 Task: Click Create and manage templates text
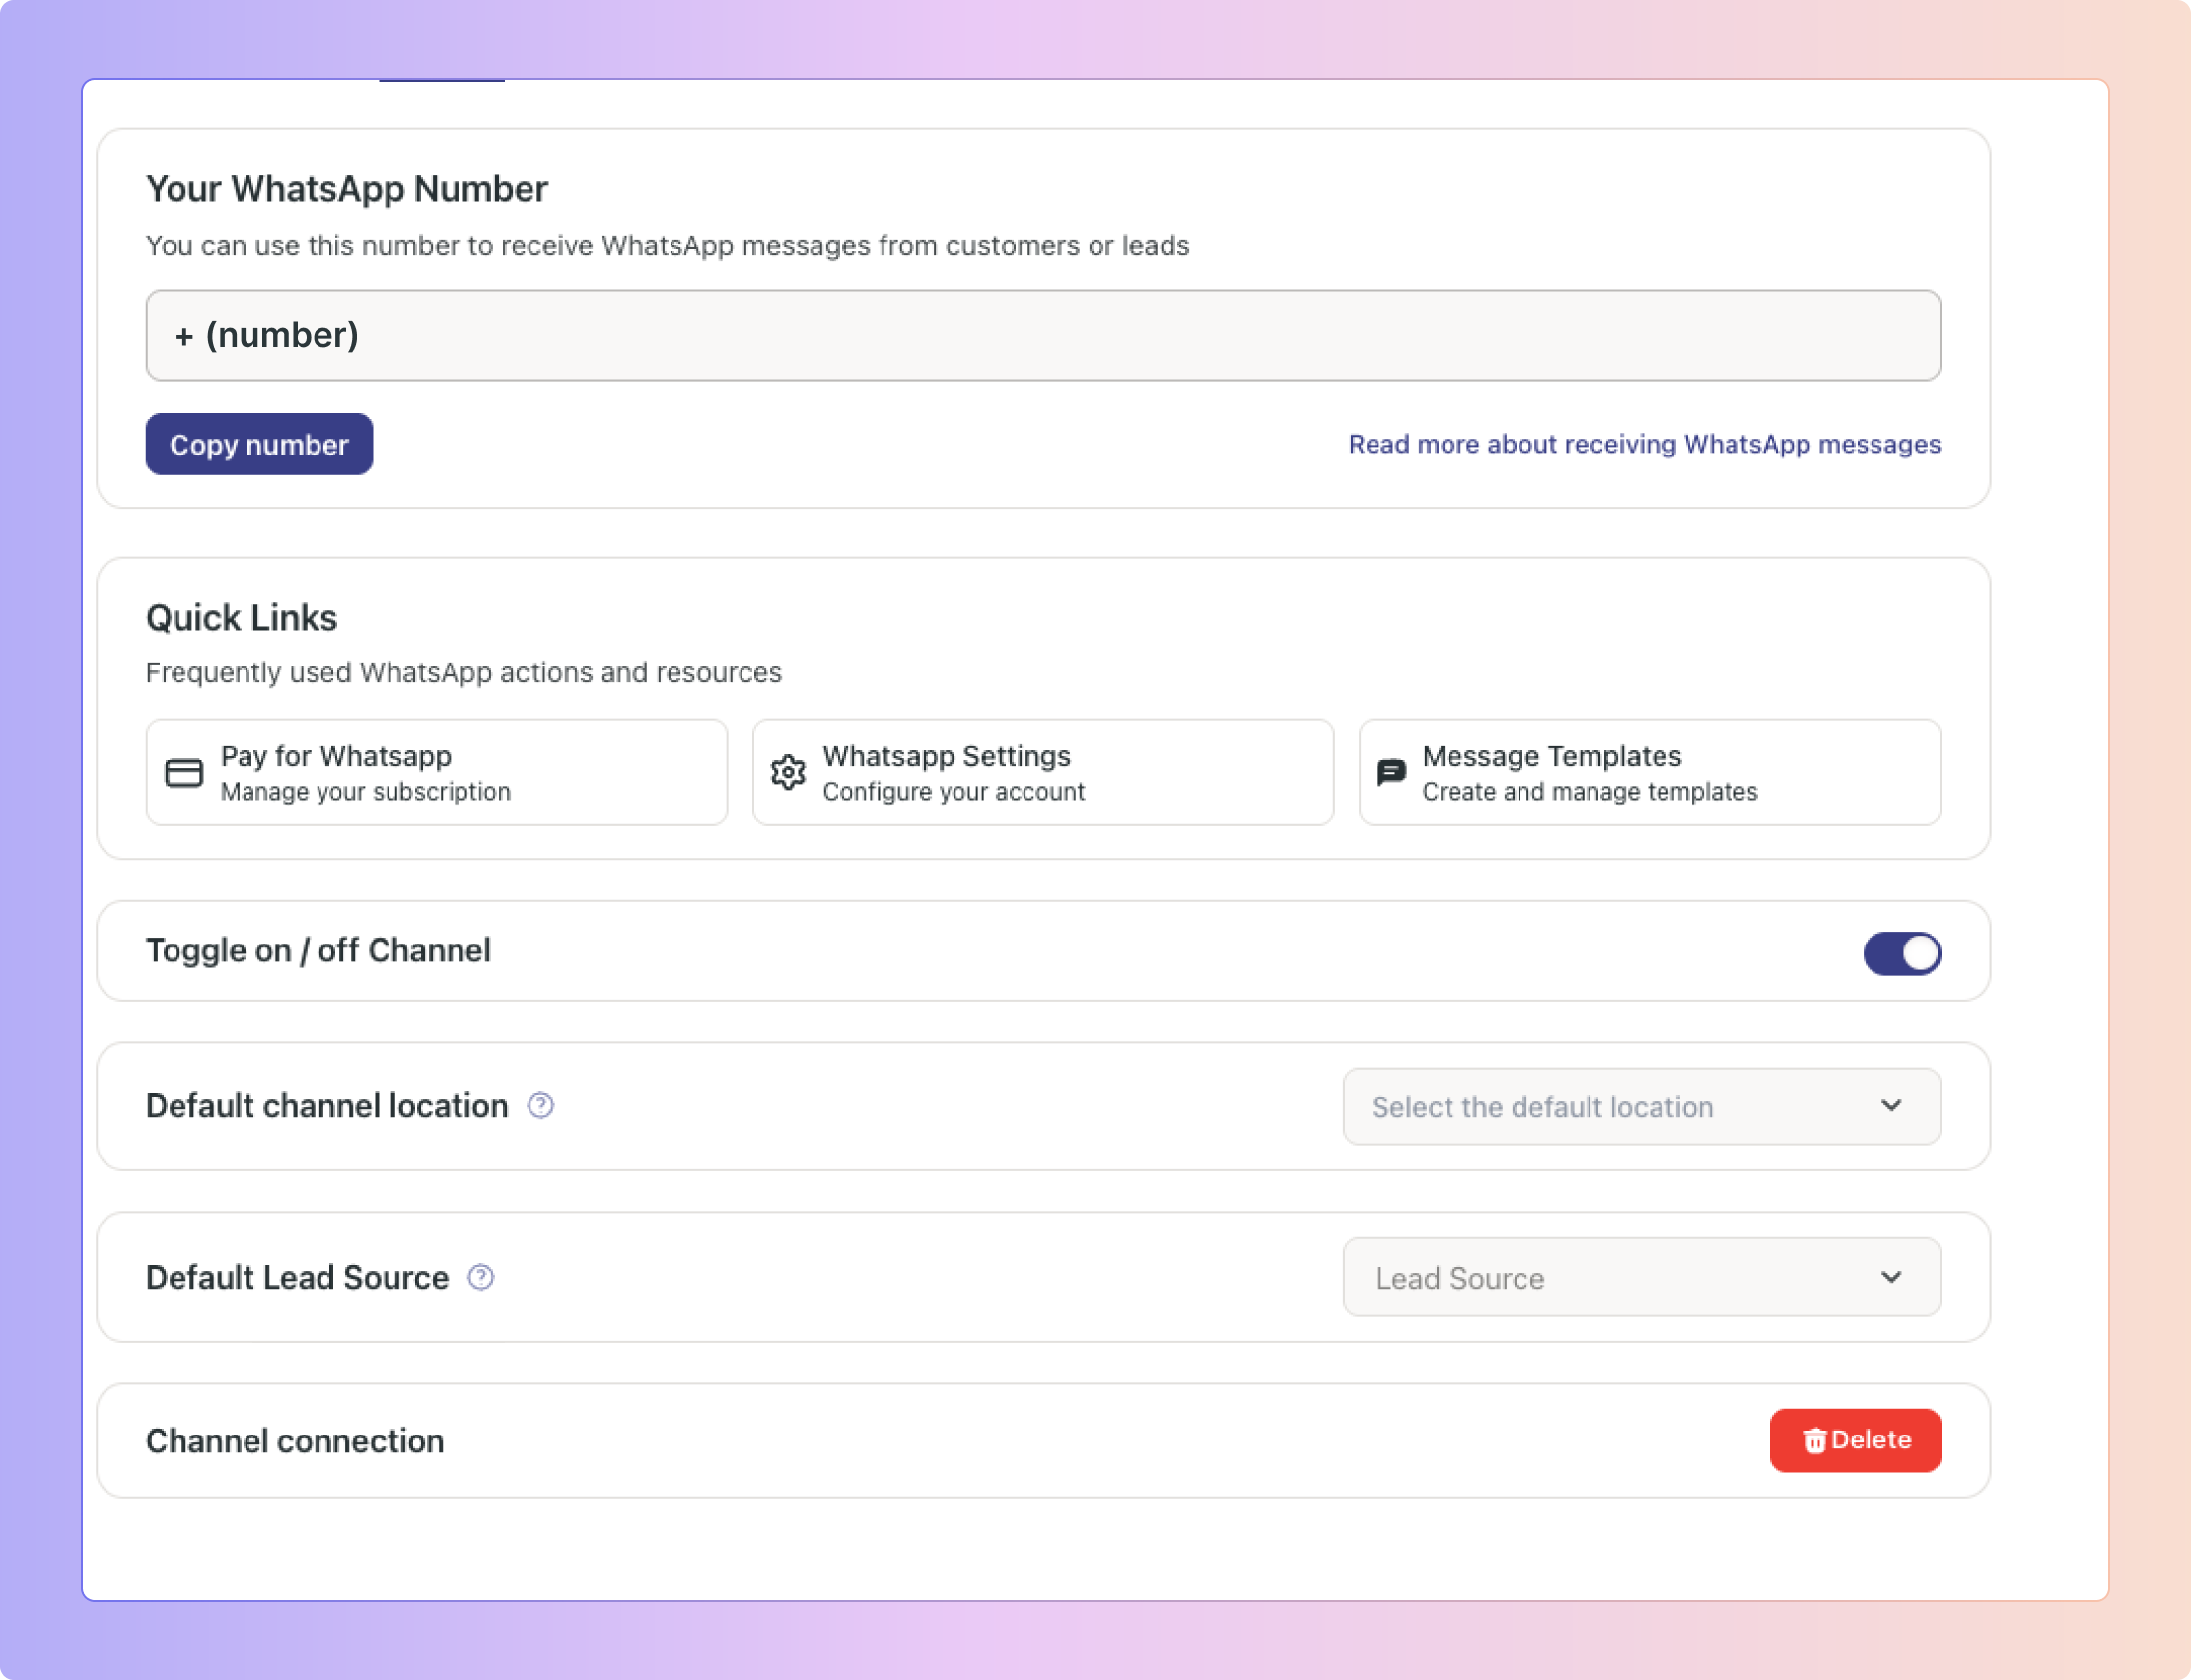point(1589,792)
